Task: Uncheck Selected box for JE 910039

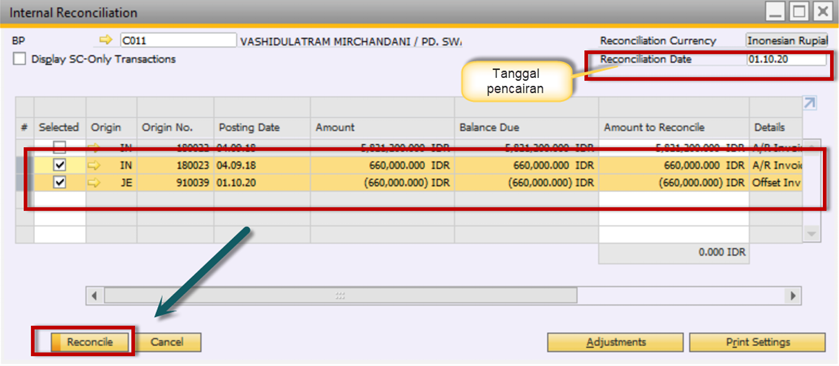Action: 60,183
